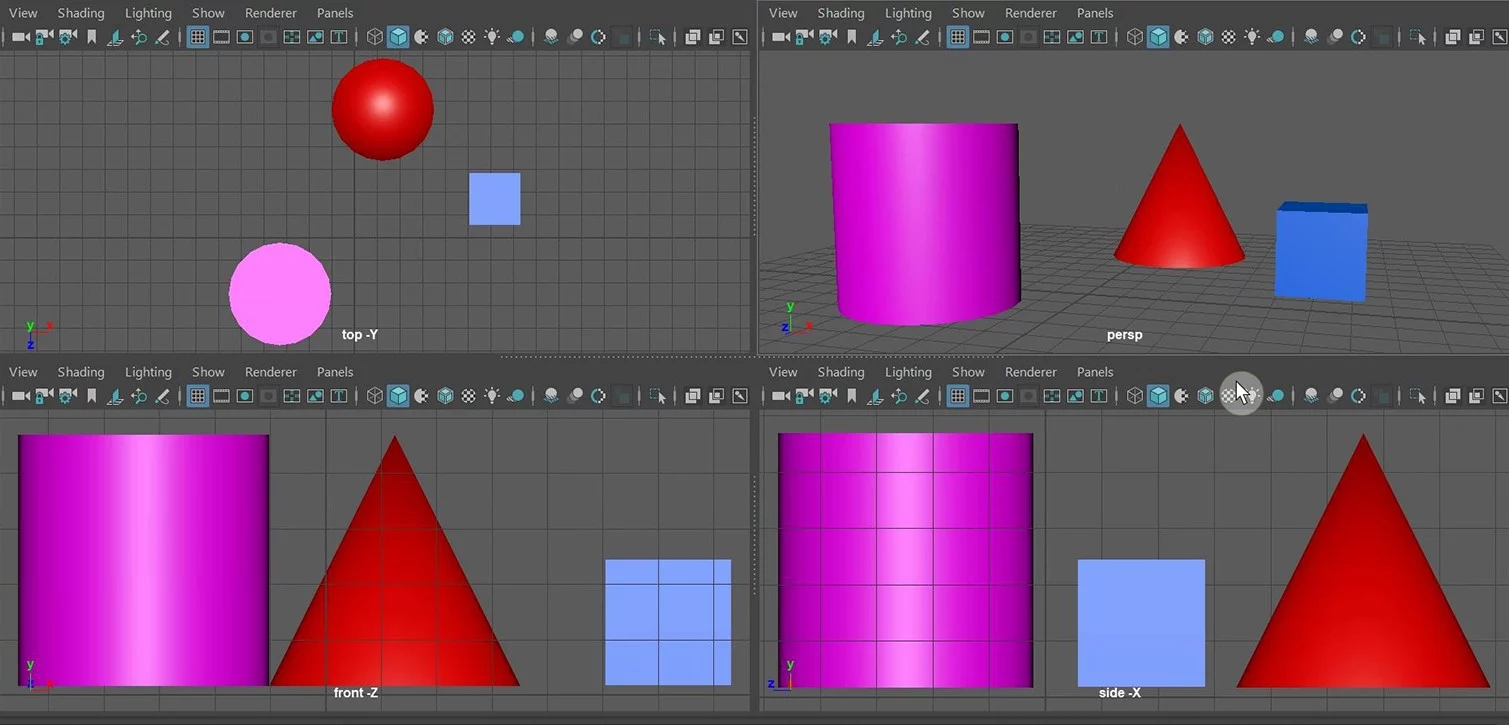Open Shading menu in top -Y panel
Screen dimensions: 1509x725
point(81,13)
